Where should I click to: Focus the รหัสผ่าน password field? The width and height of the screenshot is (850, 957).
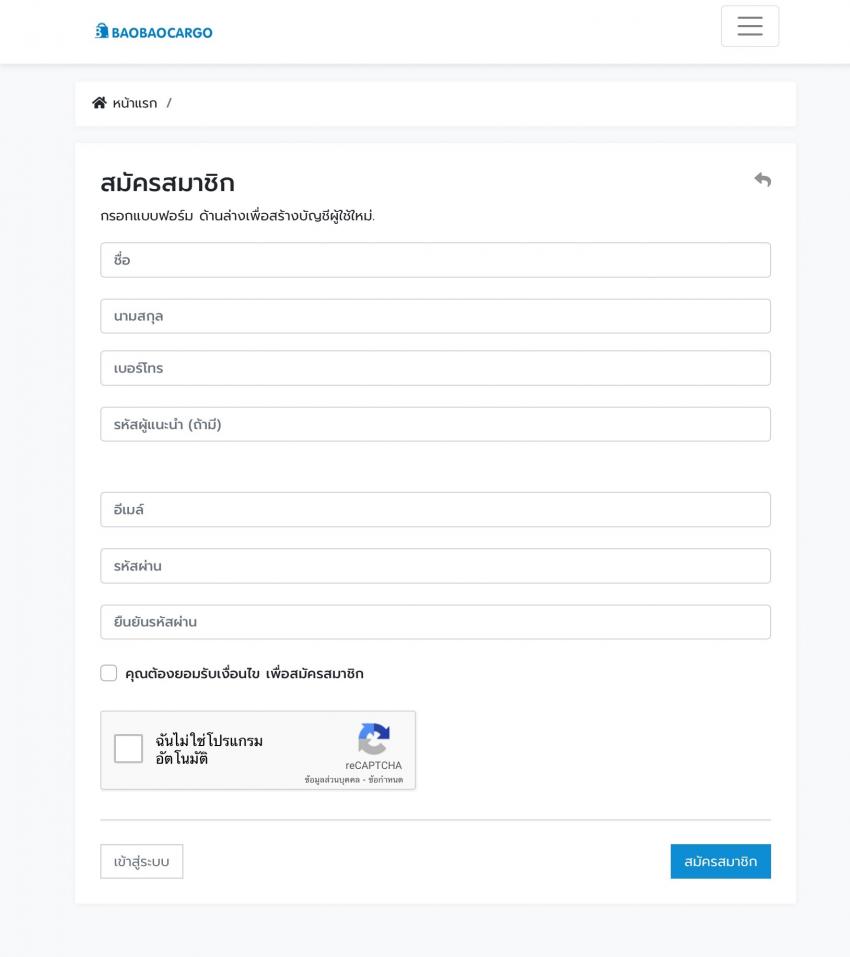click(436, 566)
